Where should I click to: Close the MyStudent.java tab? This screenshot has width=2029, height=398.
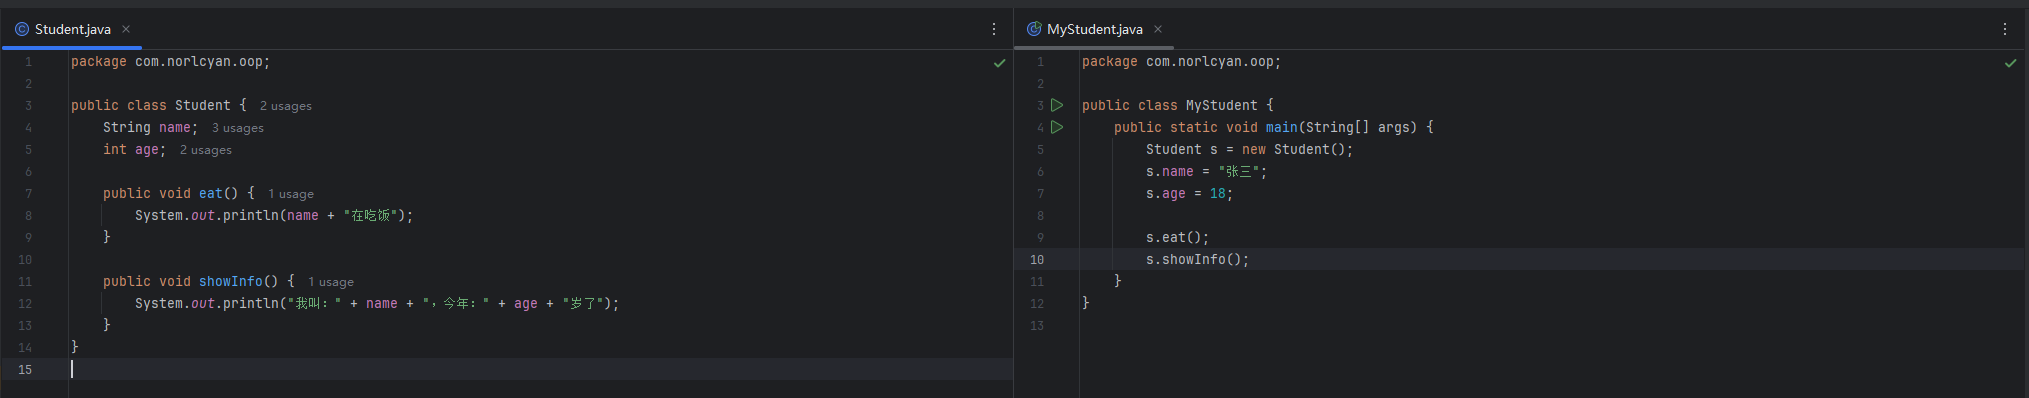[x=1158, y=29]
